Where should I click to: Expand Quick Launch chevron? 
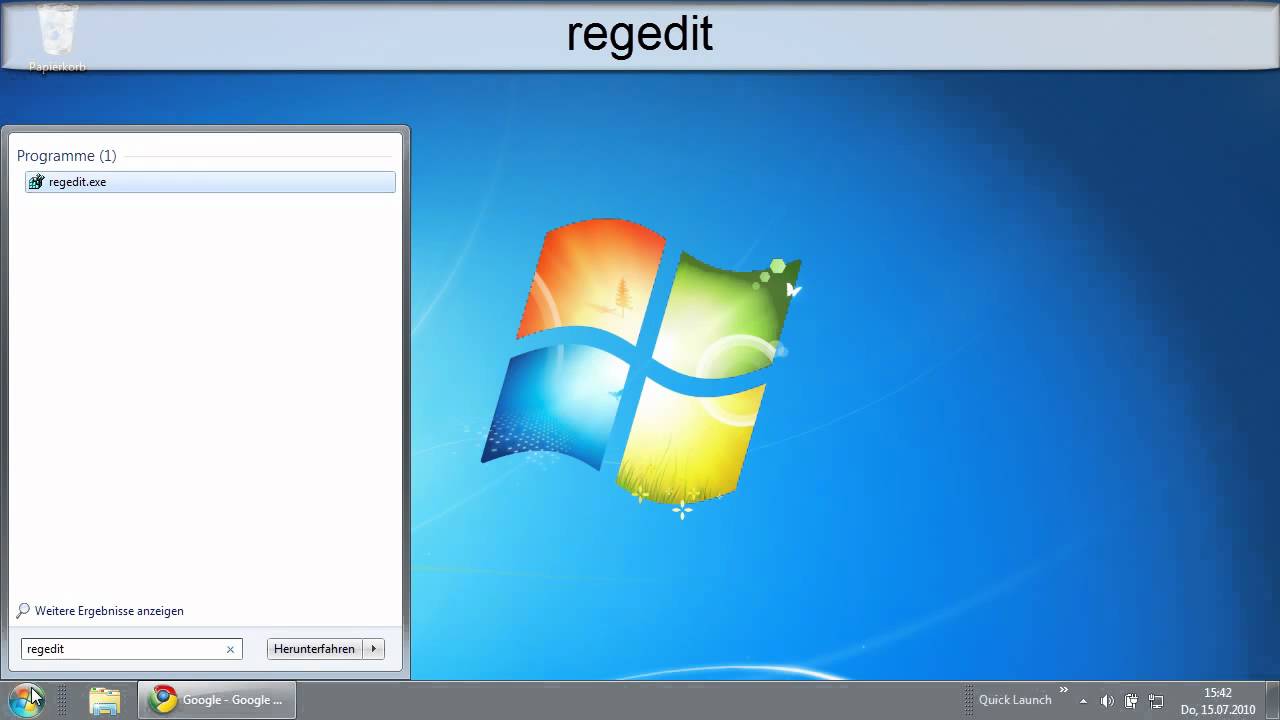1063,690
